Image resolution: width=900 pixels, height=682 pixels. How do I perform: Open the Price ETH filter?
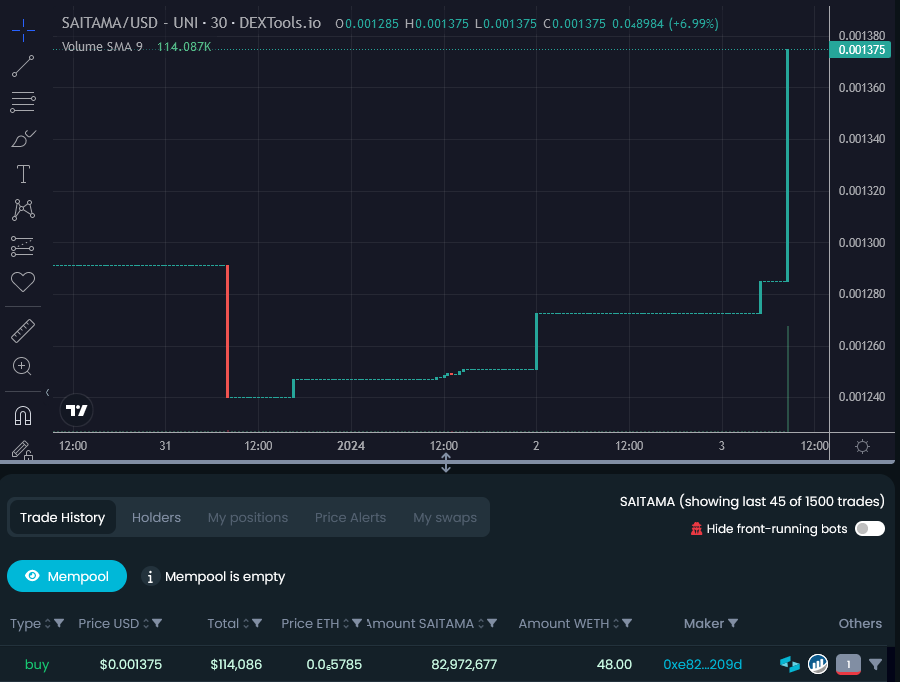[x=357, y=623]
